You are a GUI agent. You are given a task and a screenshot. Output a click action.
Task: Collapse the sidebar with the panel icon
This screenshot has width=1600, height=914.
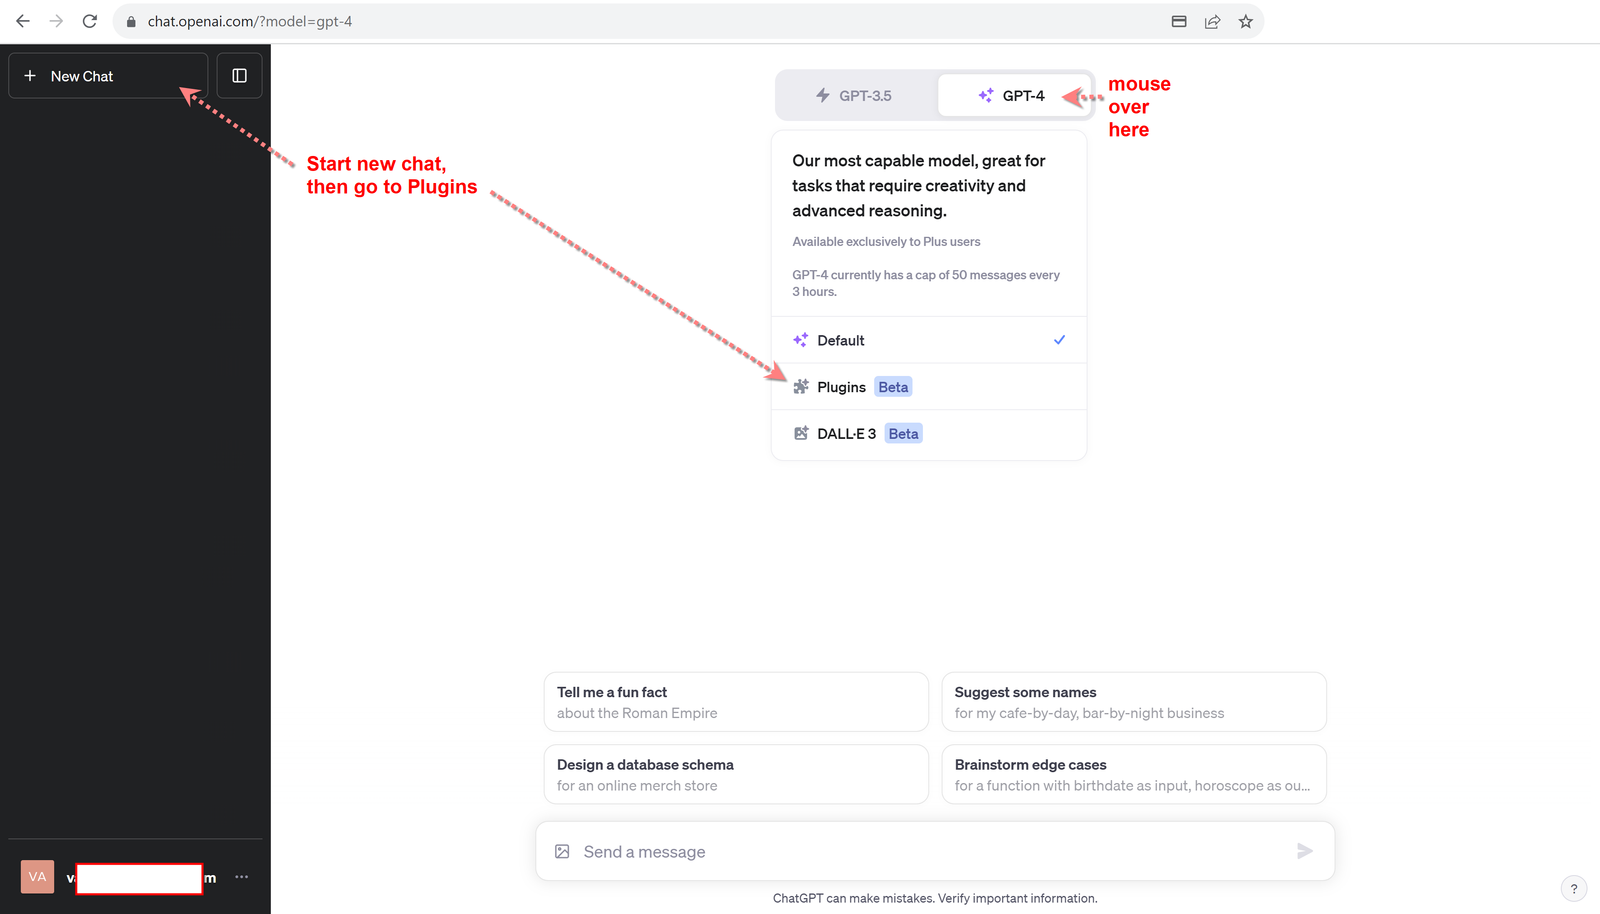[239, 76]
